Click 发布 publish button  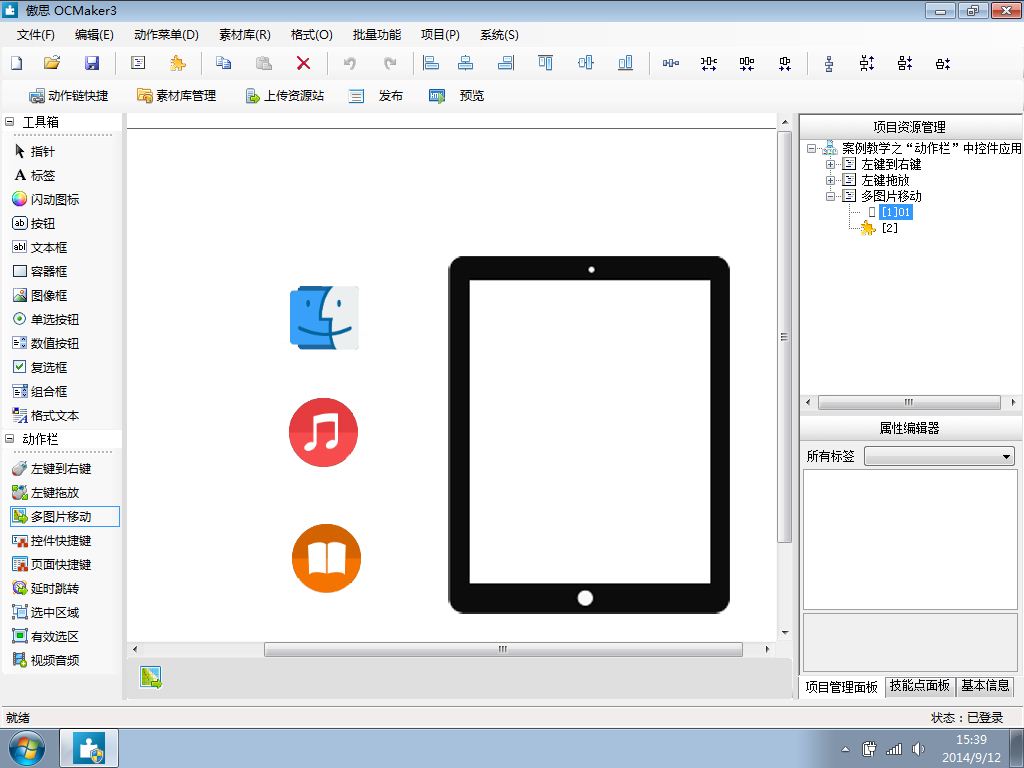click(376, 95)
